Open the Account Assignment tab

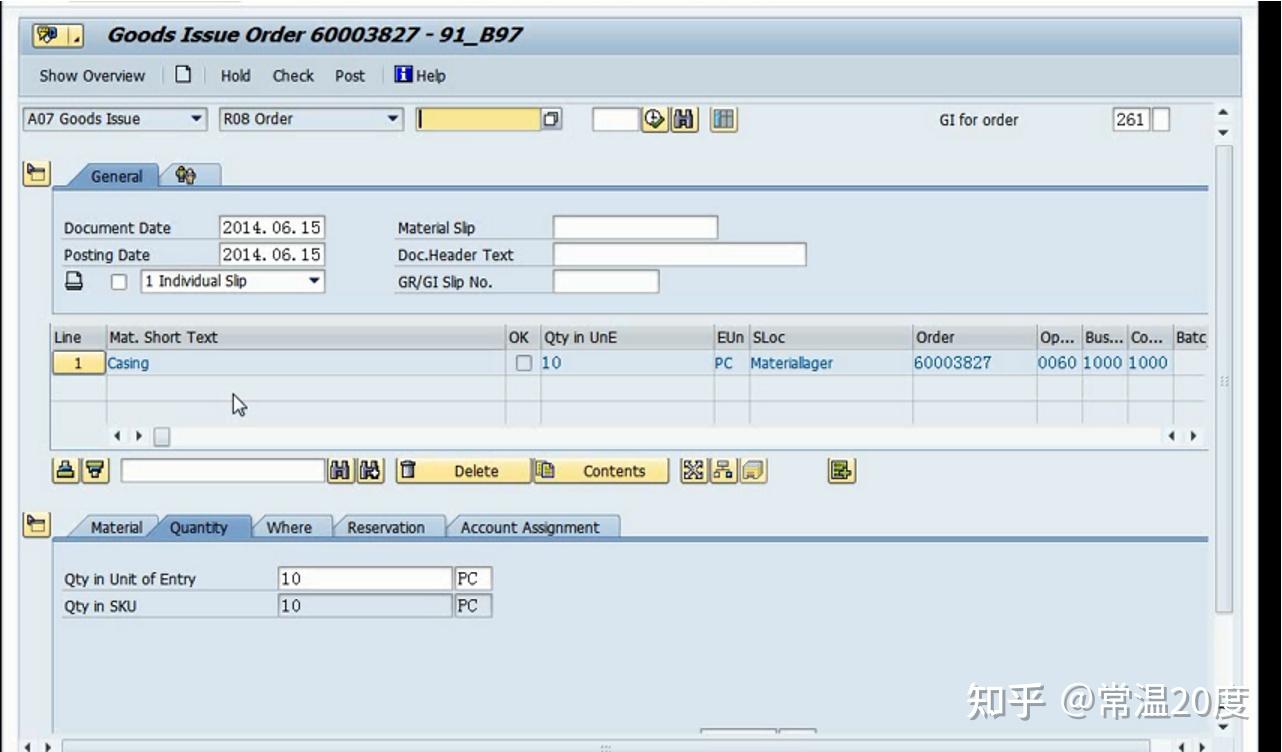(x=534, y=527)
